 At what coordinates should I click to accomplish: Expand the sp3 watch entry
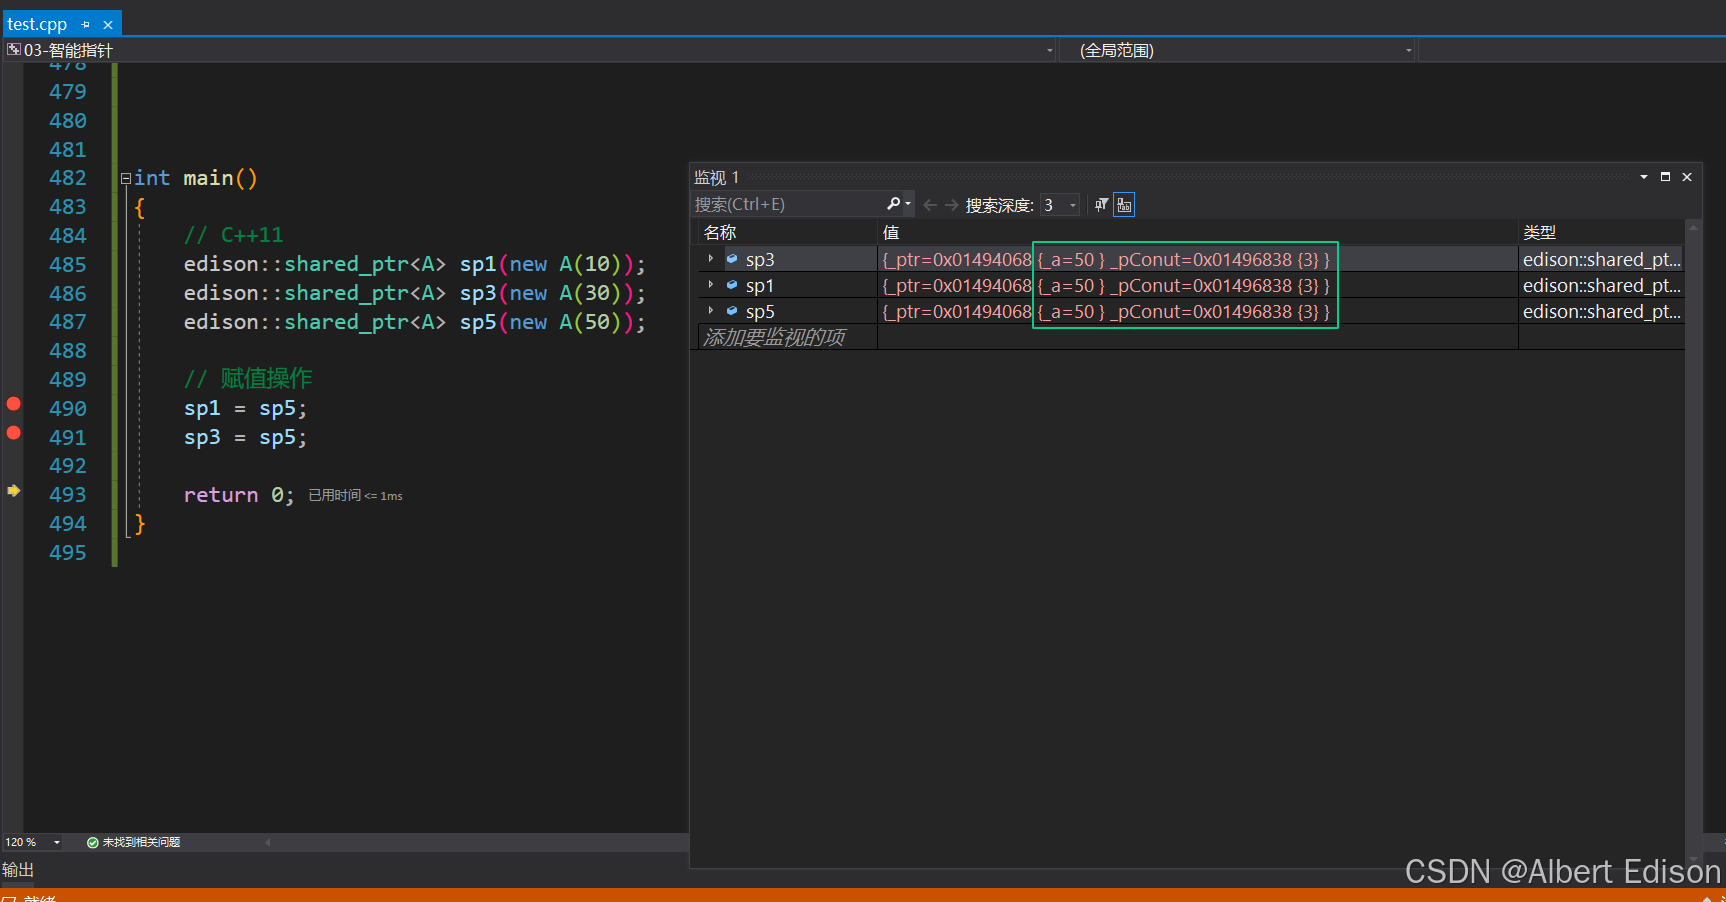coord(711,259)
